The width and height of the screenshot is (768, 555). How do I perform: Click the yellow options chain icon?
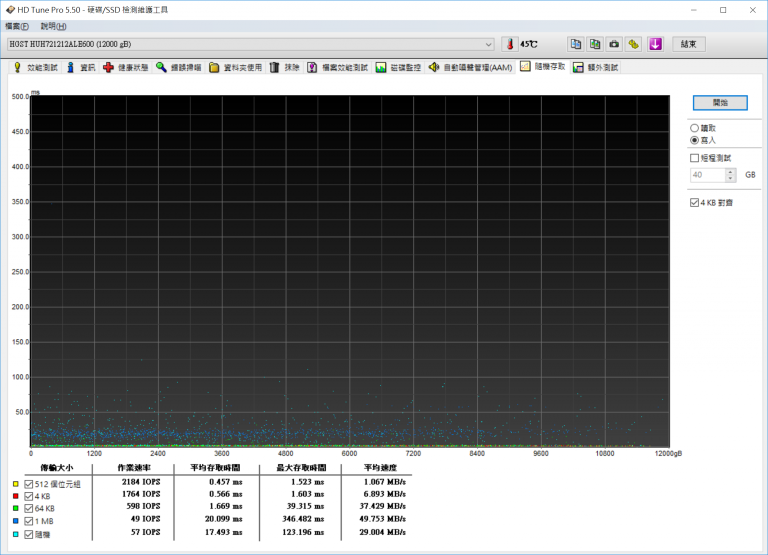[633, 44]
